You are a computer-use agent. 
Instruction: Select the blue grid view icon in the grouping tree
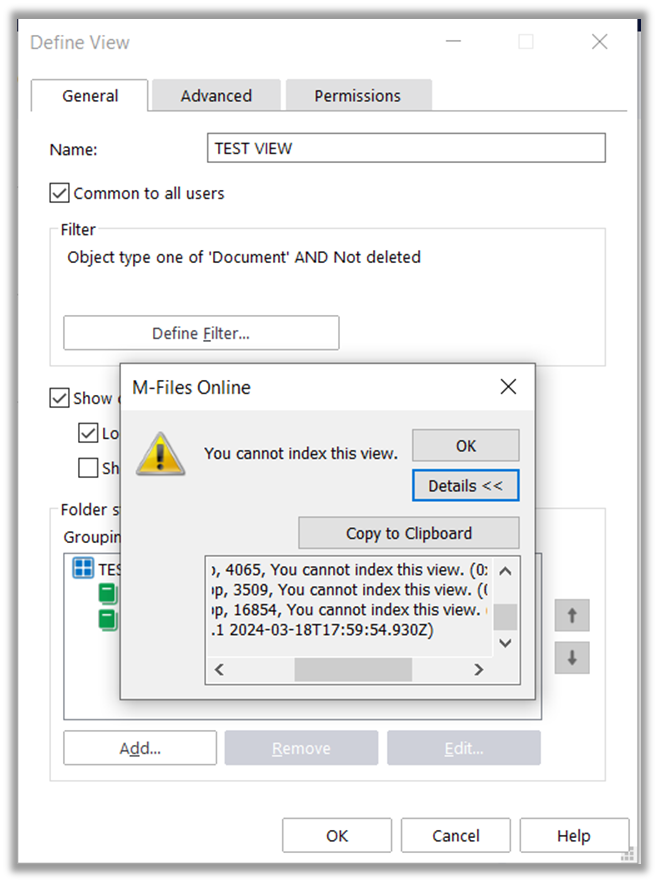point(83,568)
